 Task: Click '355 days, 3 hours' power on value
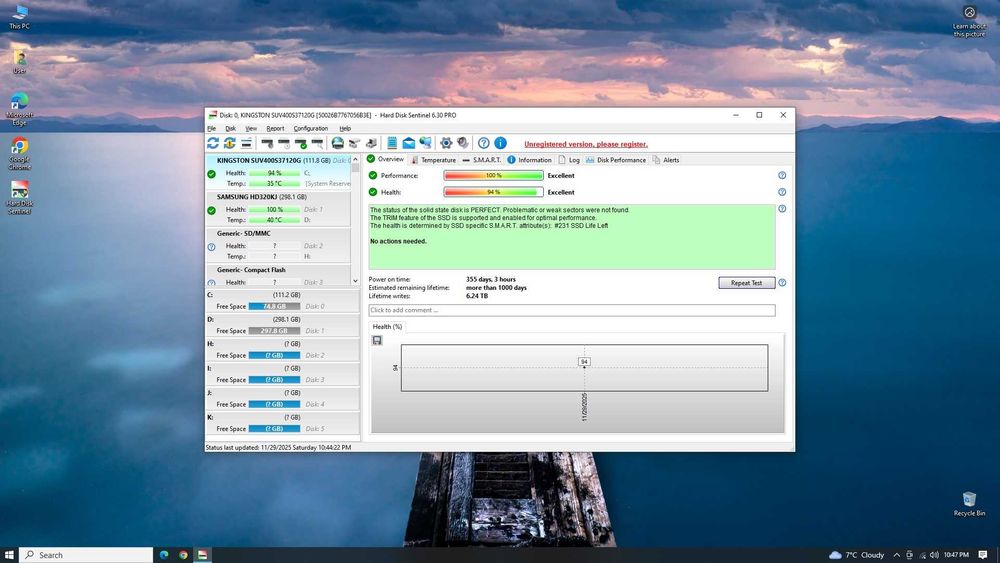[x=490, y=279]
